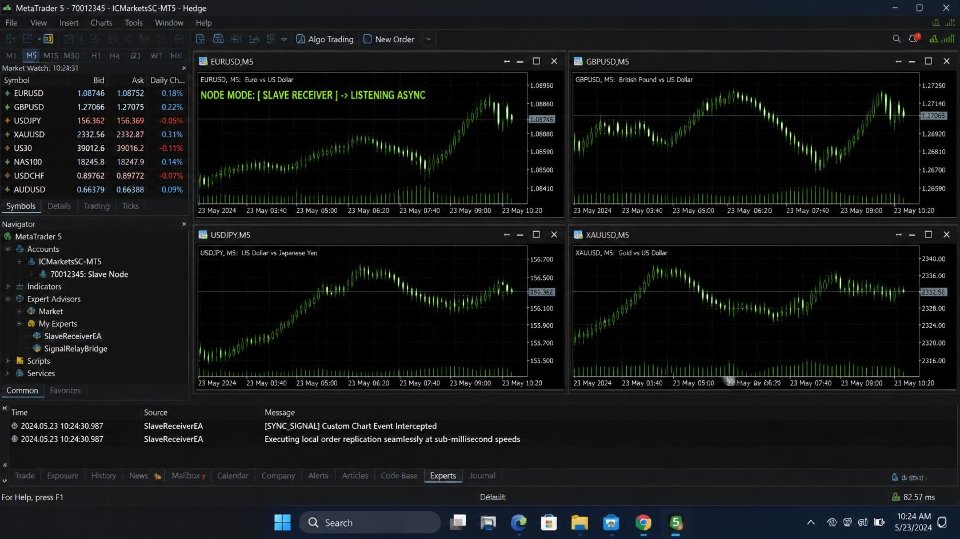Switch to the Trading tab in Market Watch
960x539 pixels.
pos(96,206)
